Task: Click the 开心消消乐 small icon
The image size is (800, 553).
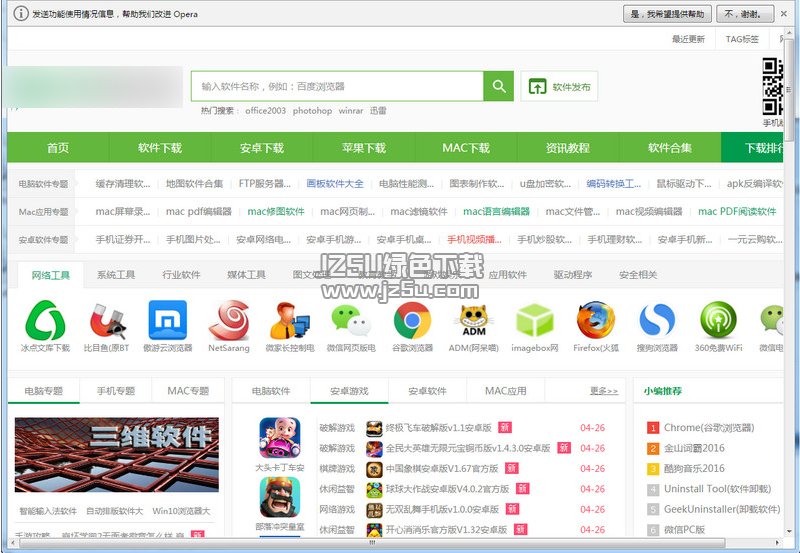Action: [x=374, y=530]
